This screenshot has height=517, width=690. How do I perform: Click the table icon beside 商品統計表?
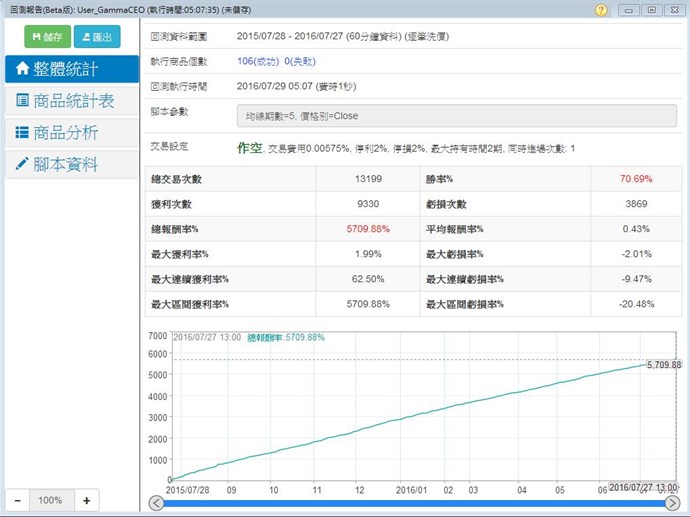(22, 101)
